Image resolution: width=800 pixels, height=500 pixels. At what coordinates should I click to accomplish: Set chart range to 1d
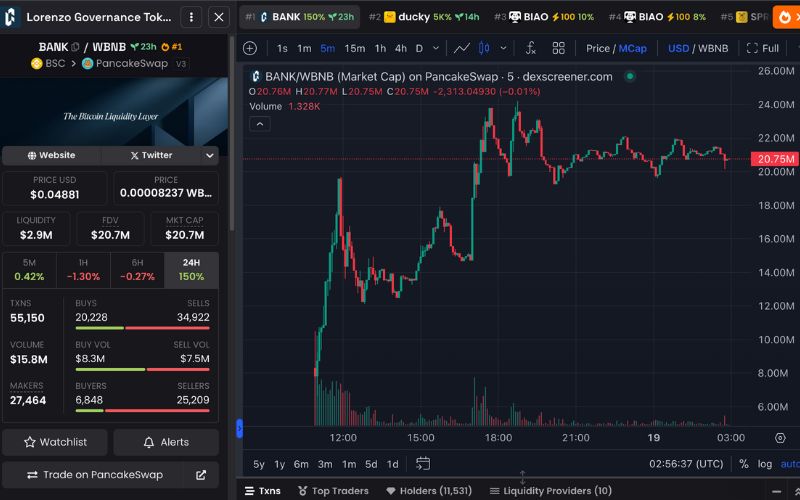coord(392,464)
